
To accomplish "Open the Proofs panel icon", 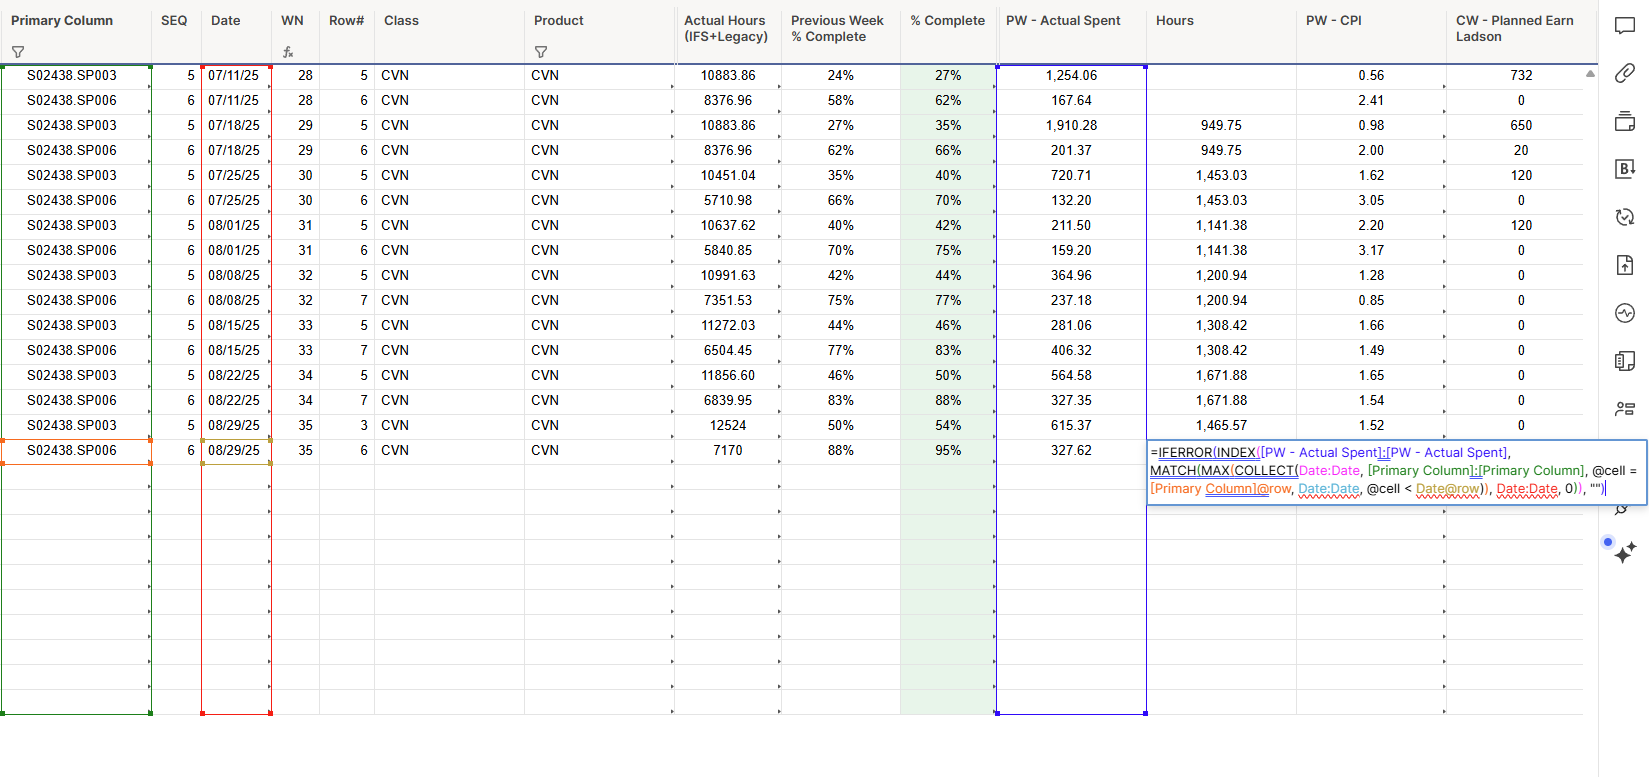I will point(1625,121).
